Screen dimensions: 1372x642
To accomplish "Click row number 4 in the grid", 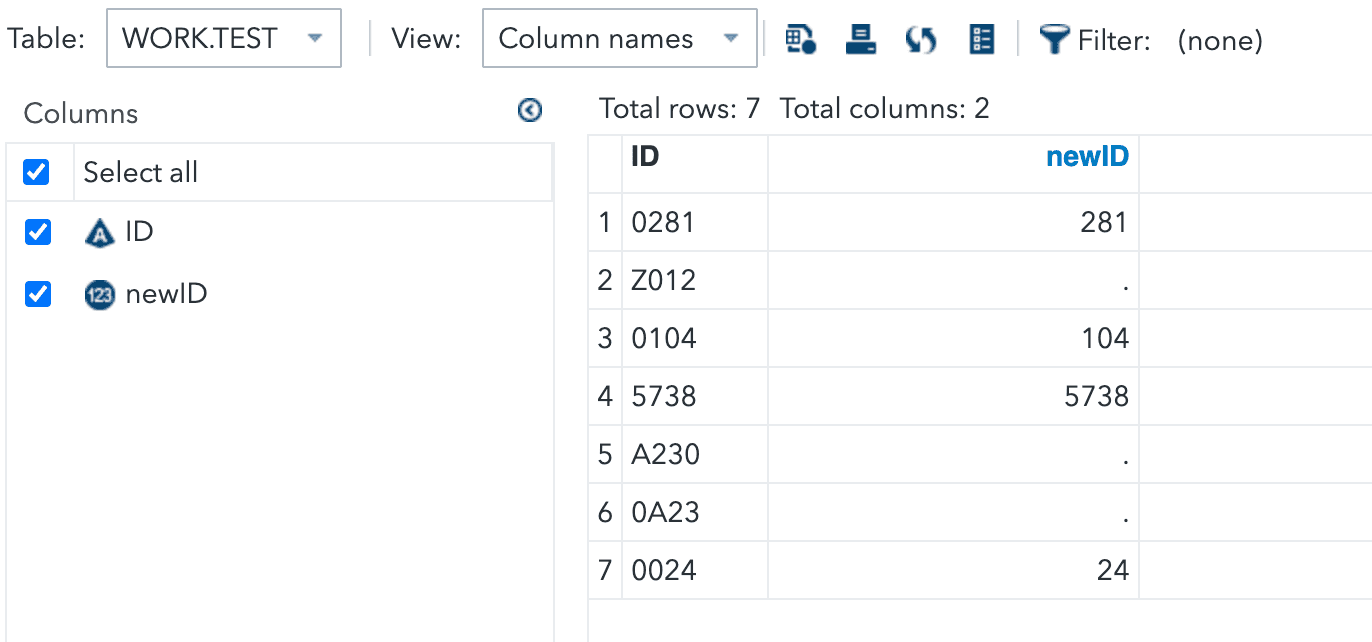I will tap(605, 396).
